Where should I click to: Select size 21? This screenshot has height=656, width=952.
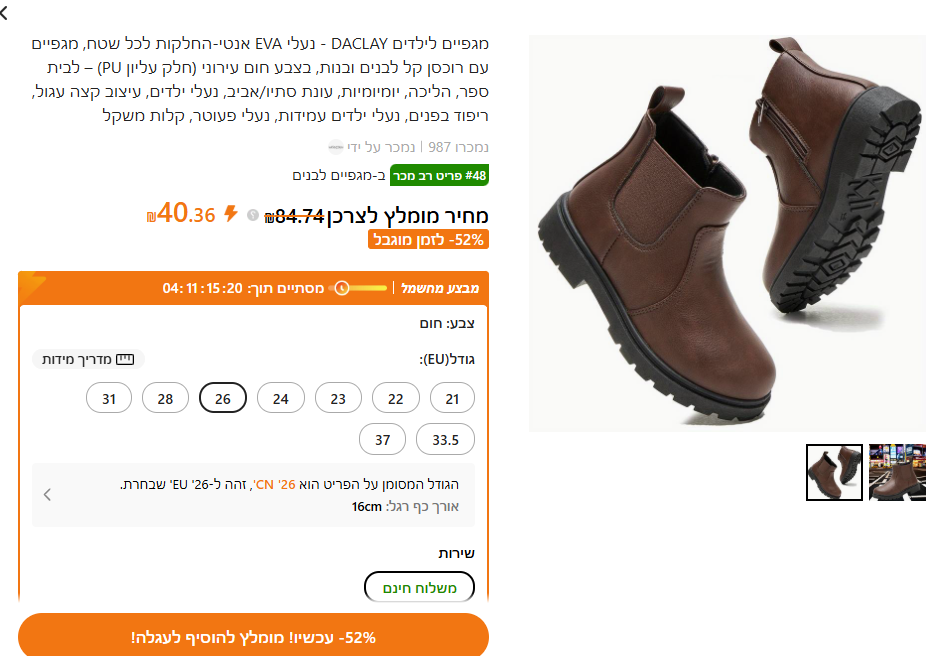point(452,398)
